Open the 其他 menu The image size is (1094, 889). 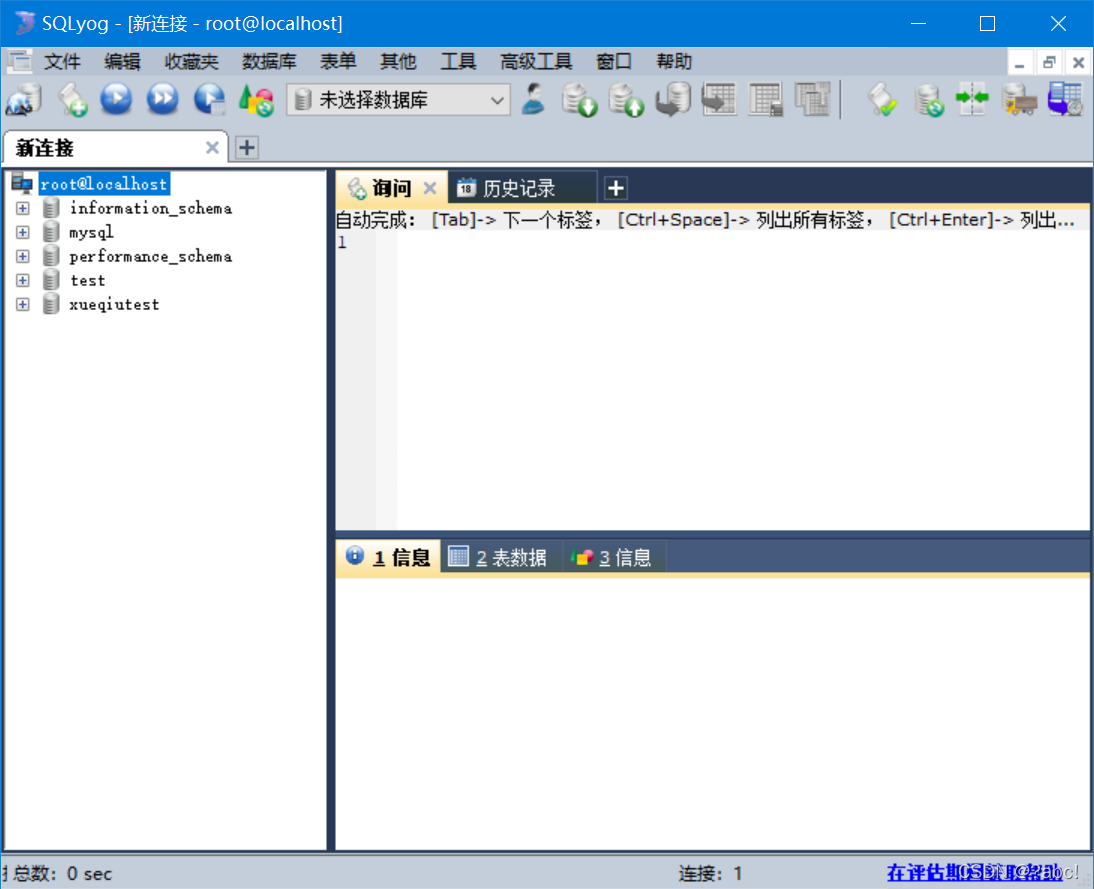tap(398, 62)
